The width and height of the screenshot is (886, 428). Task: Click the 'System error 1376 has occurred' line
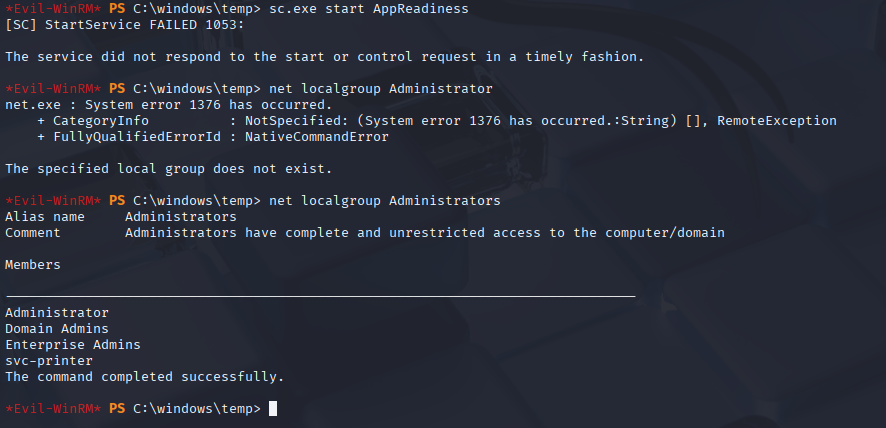click(169, 105)
